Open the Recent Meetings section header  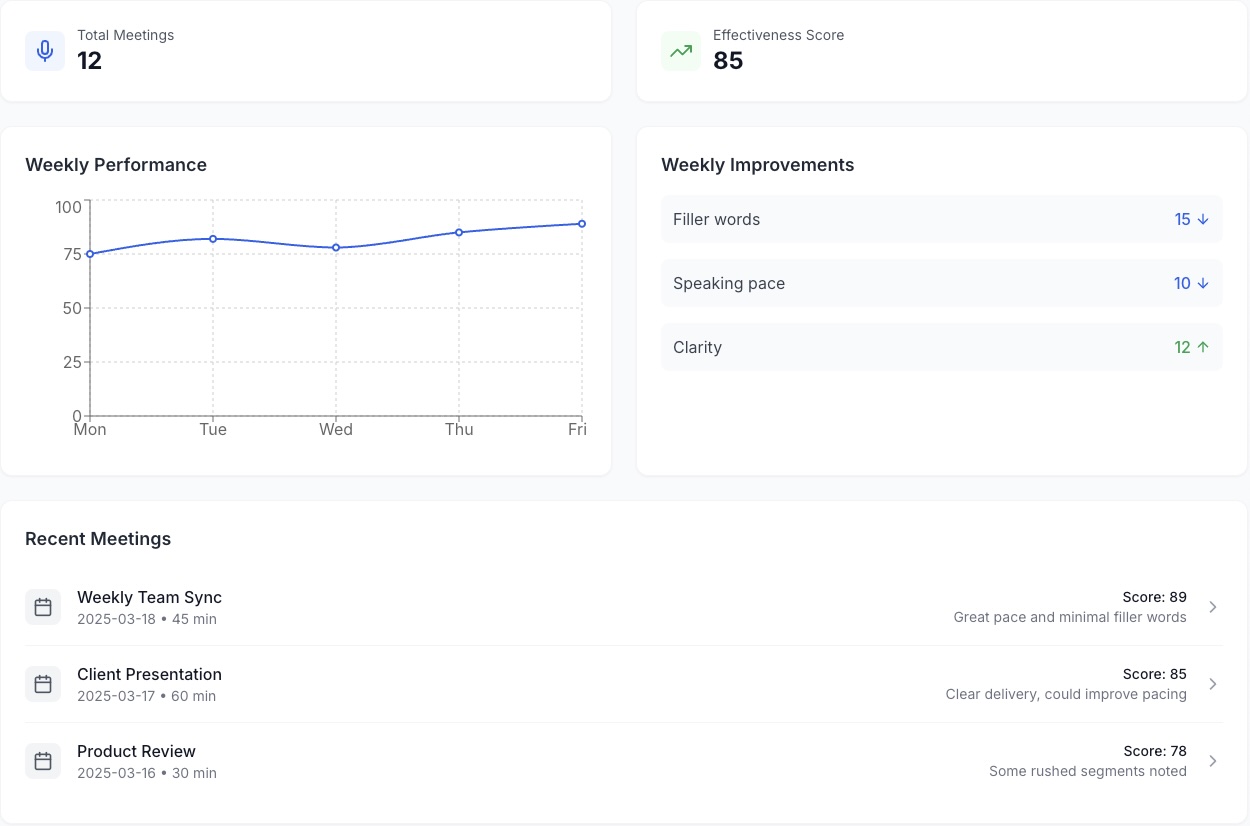(98, 539)
